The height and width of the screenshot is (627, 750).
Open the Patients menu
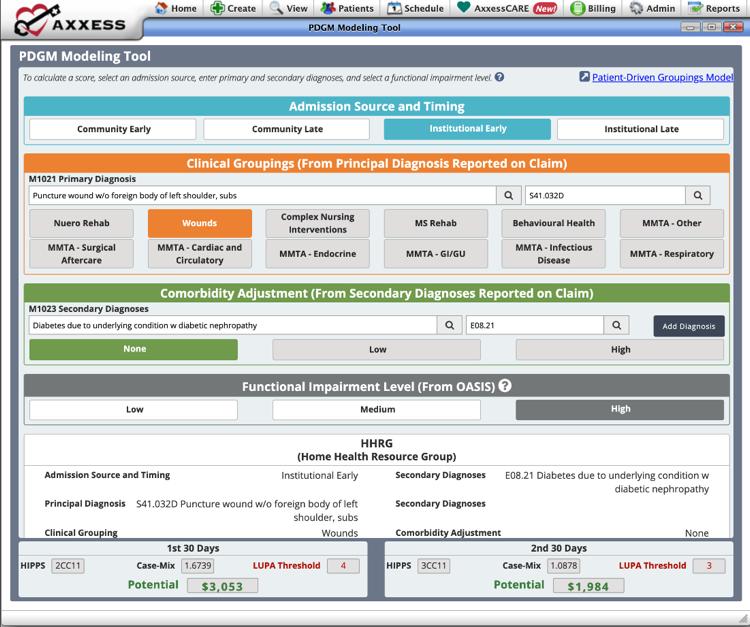(x=347, y=8)
